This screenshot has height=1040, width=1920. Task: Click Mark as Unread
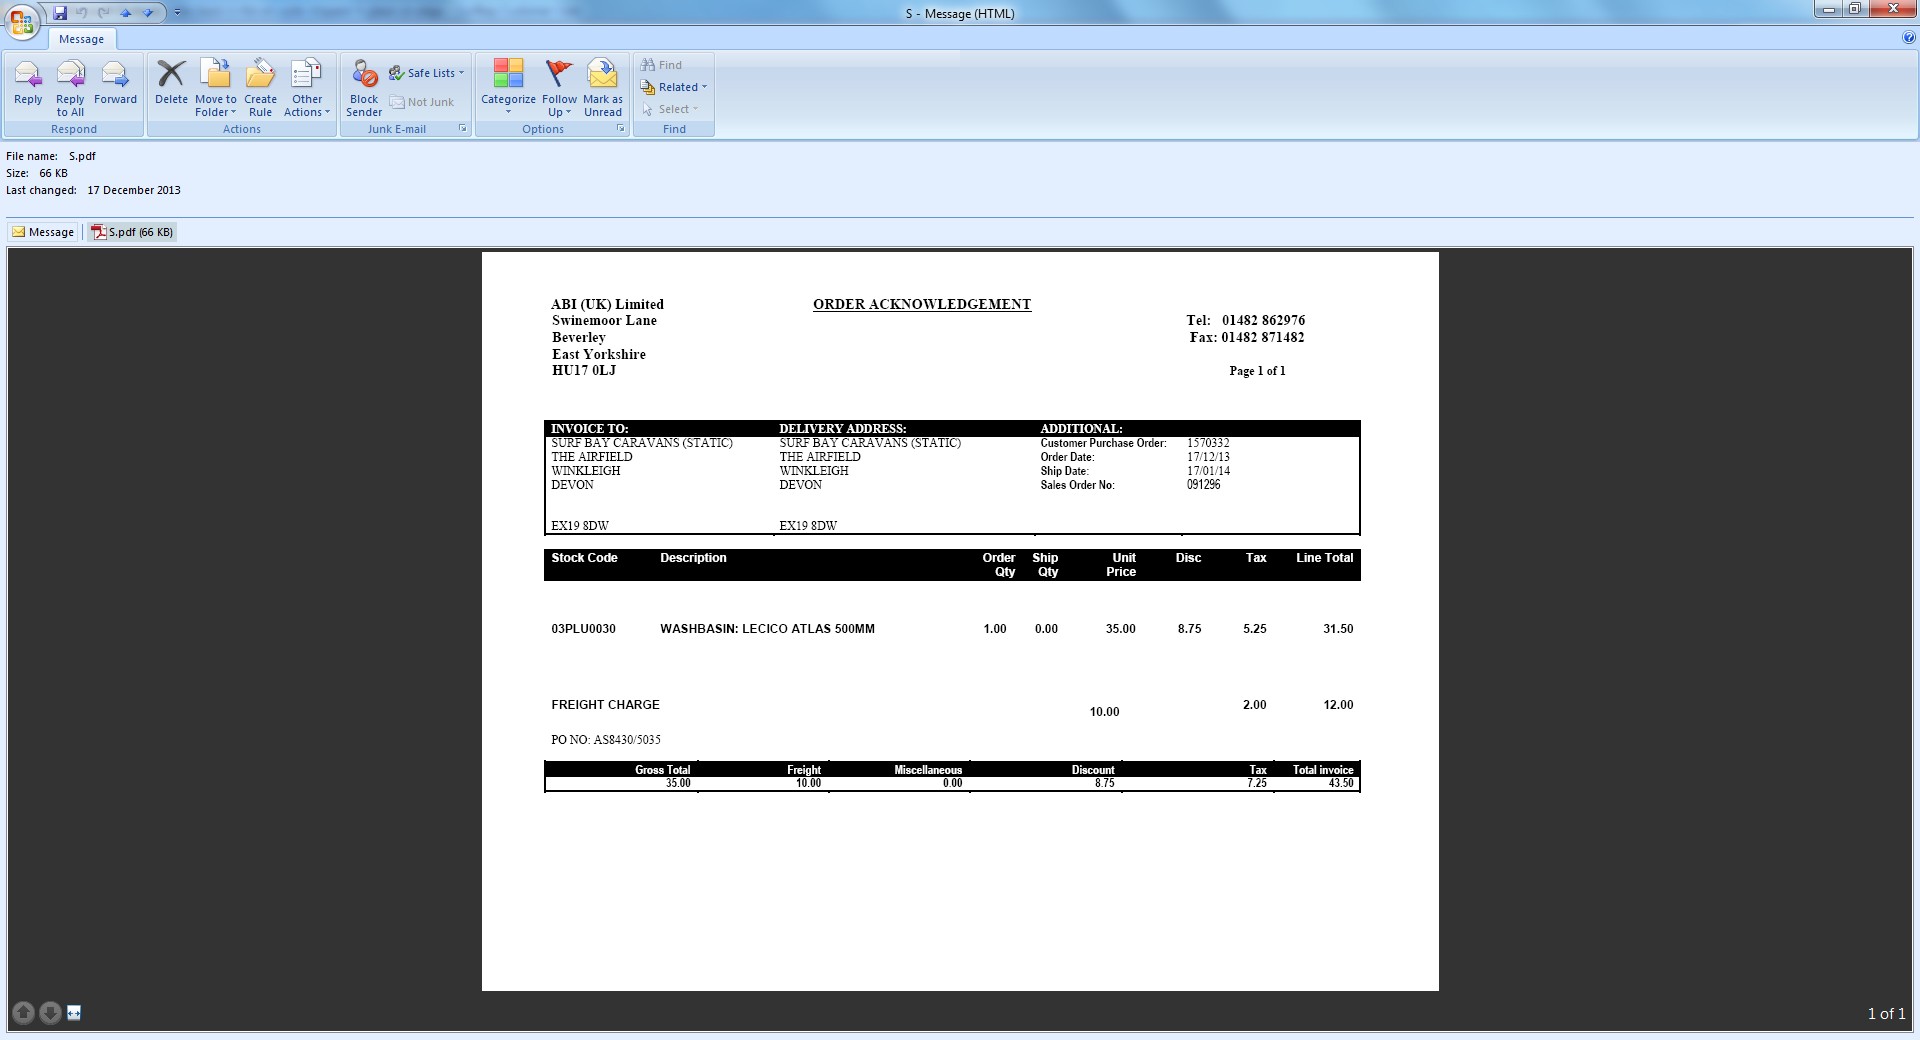(x=602, y=87)
